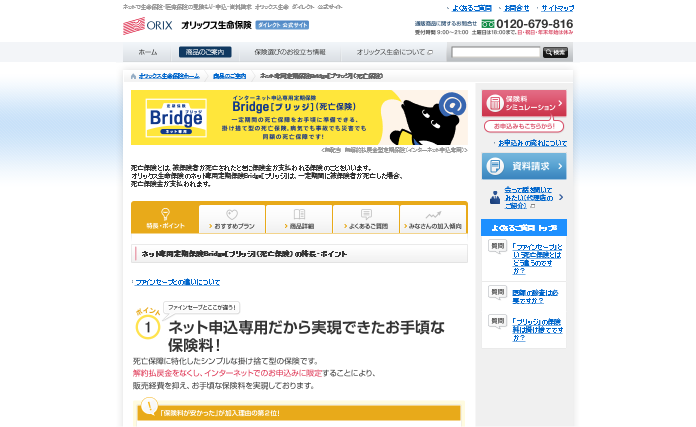Open FAQ about 医師の診査

pos(535,297)
